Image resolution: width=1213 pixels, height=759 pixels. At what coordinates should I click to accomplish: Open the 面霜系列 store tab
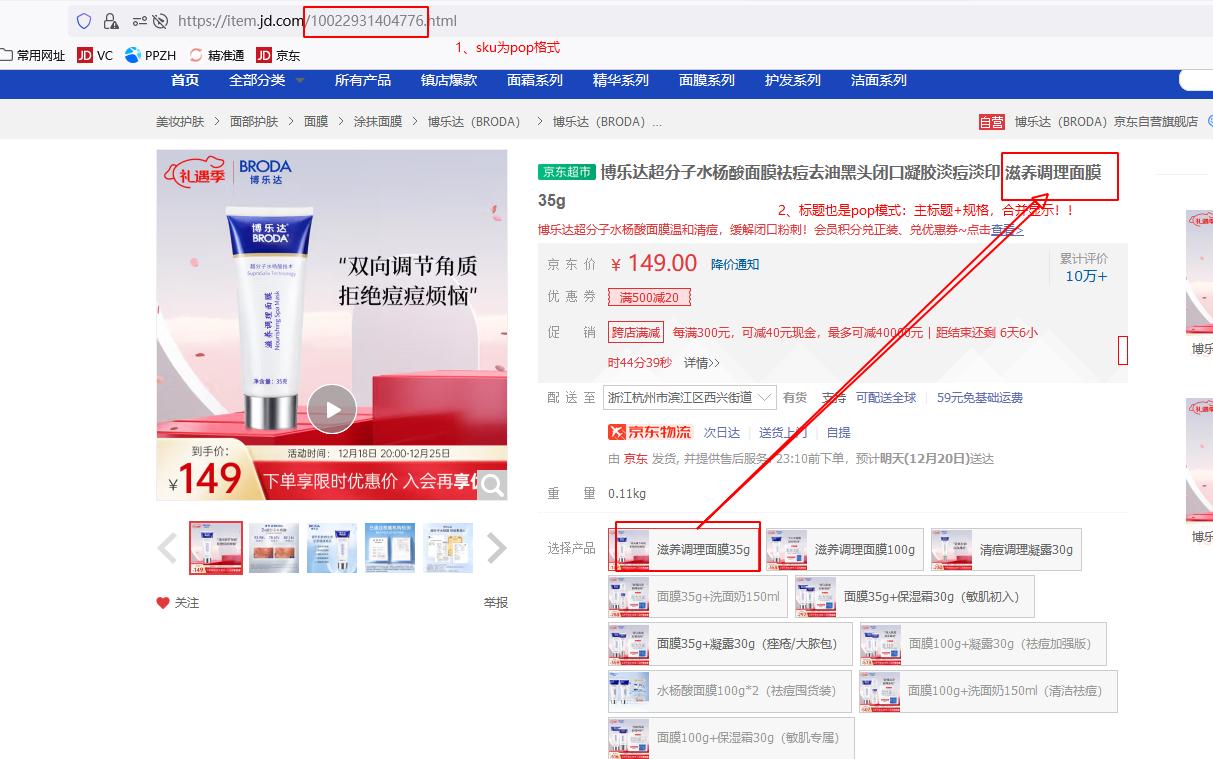point(535,80)
